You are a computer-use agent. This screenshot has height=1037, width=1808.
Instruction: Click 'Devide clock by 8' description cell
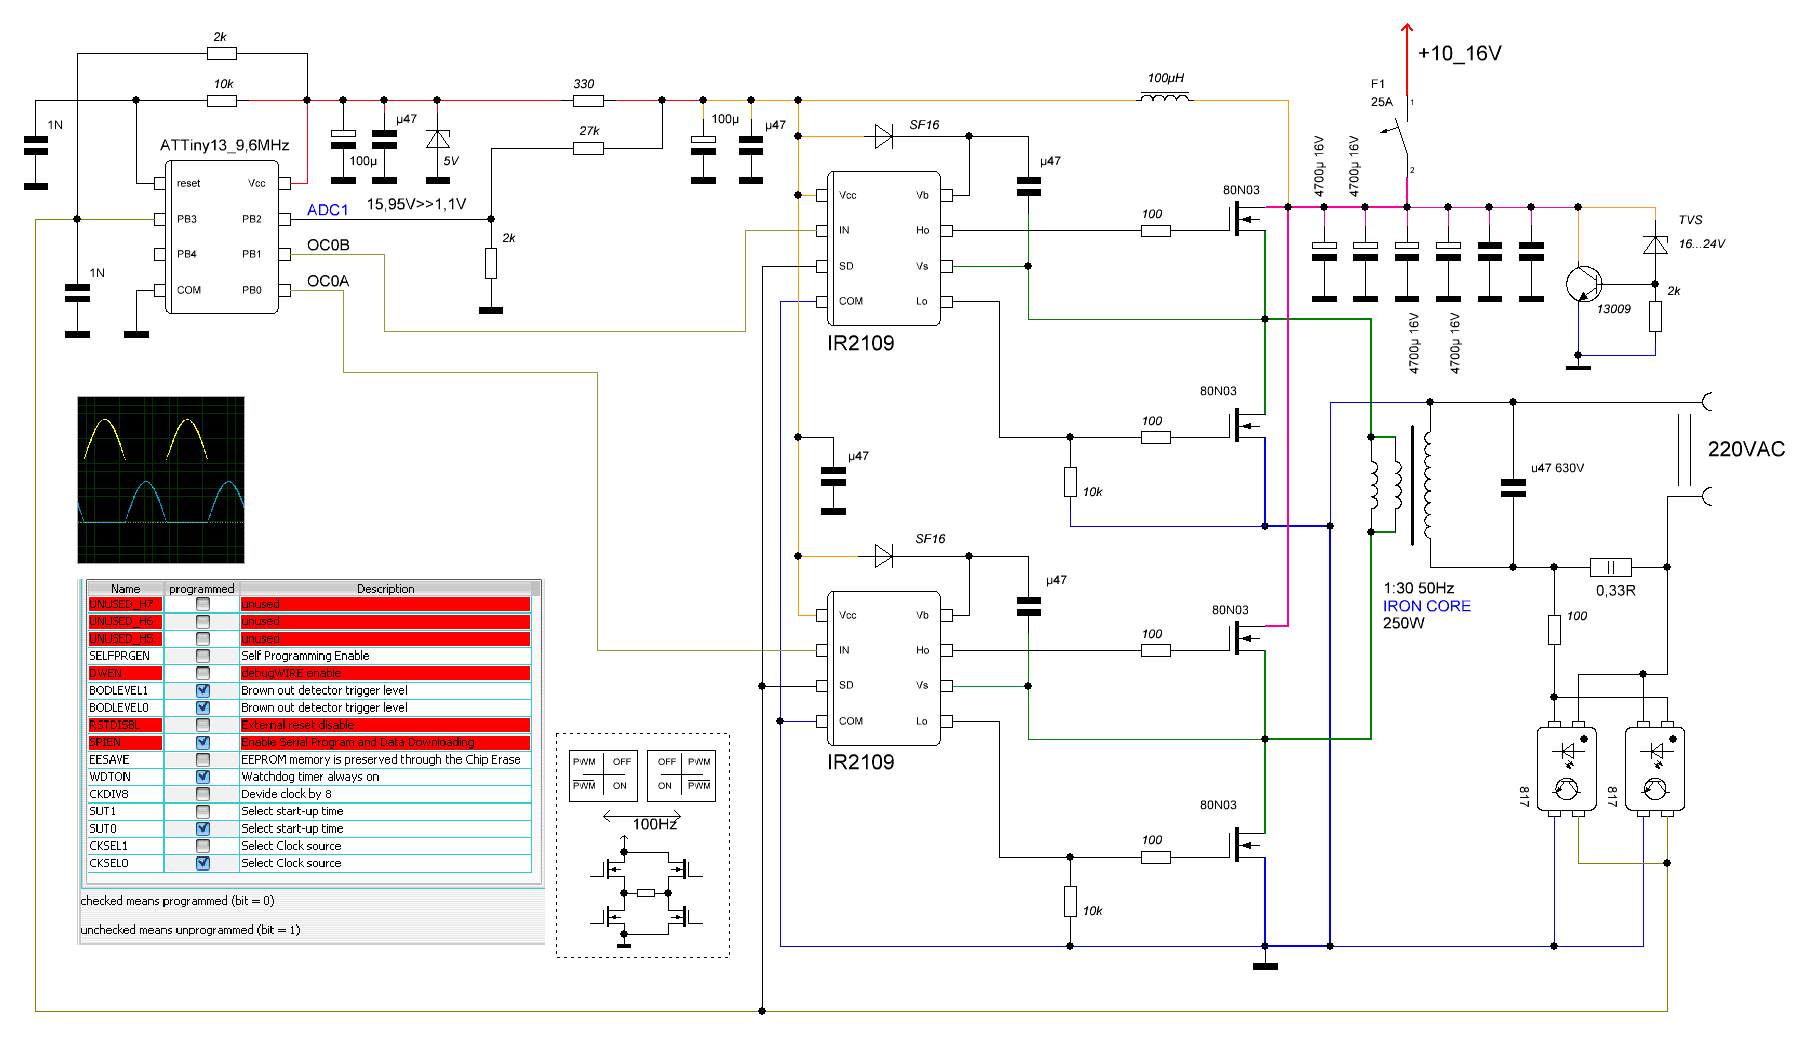[x=386, y=794]
